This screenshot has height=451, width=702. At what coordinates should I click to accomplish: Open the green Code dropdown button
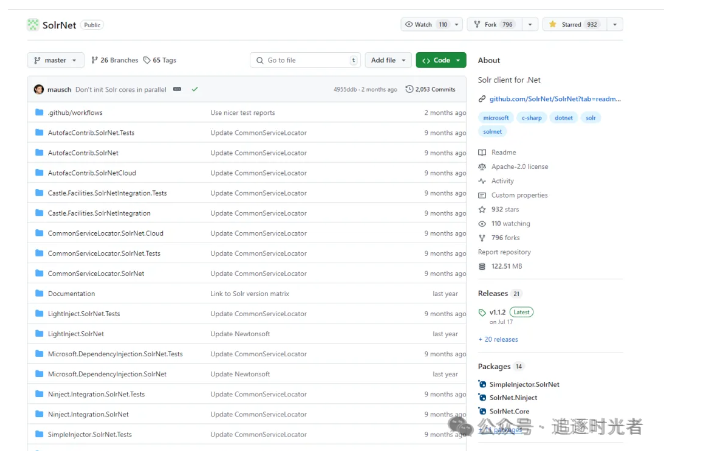[441, 60]
